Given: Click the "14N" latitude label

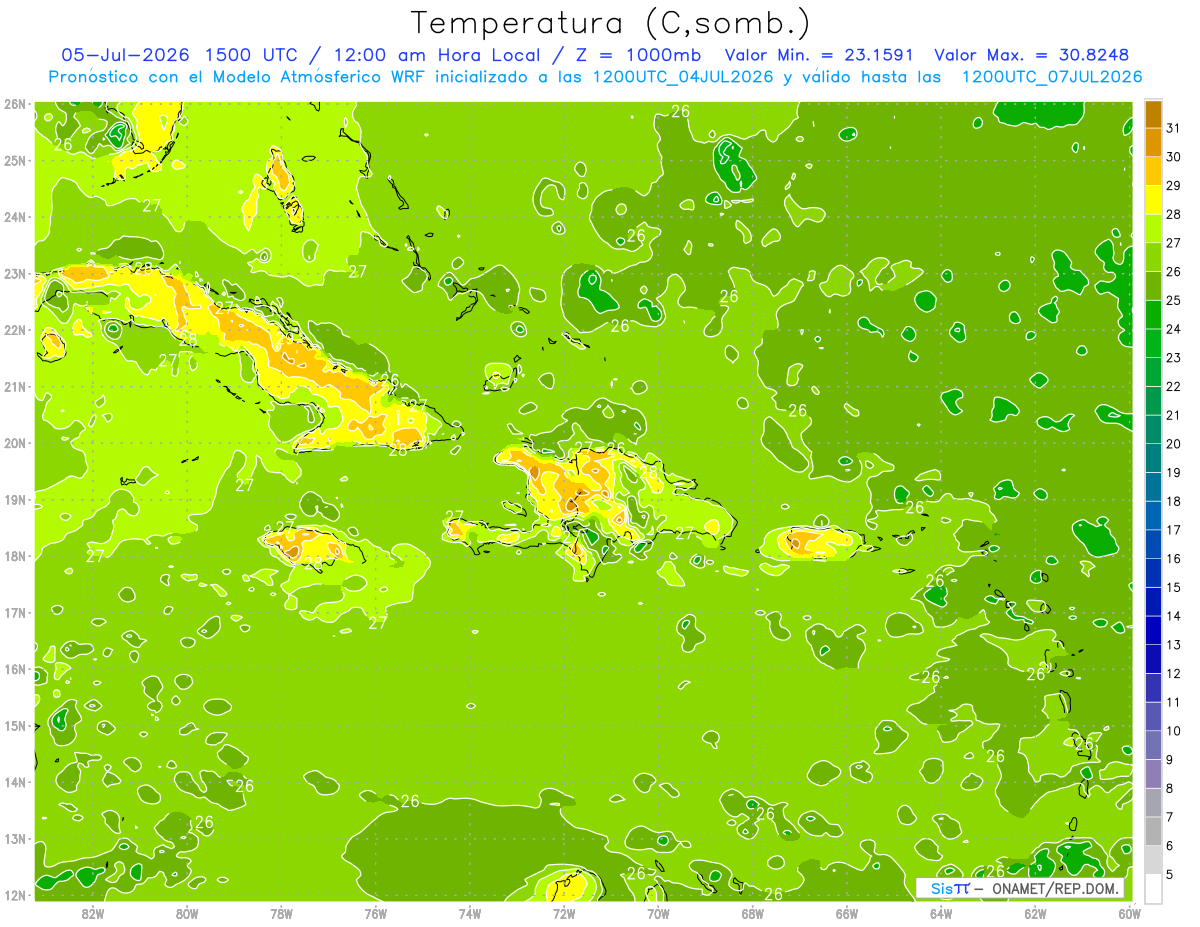Looking at the screenshot, I should pyautogui.click(x=14, y=782).
